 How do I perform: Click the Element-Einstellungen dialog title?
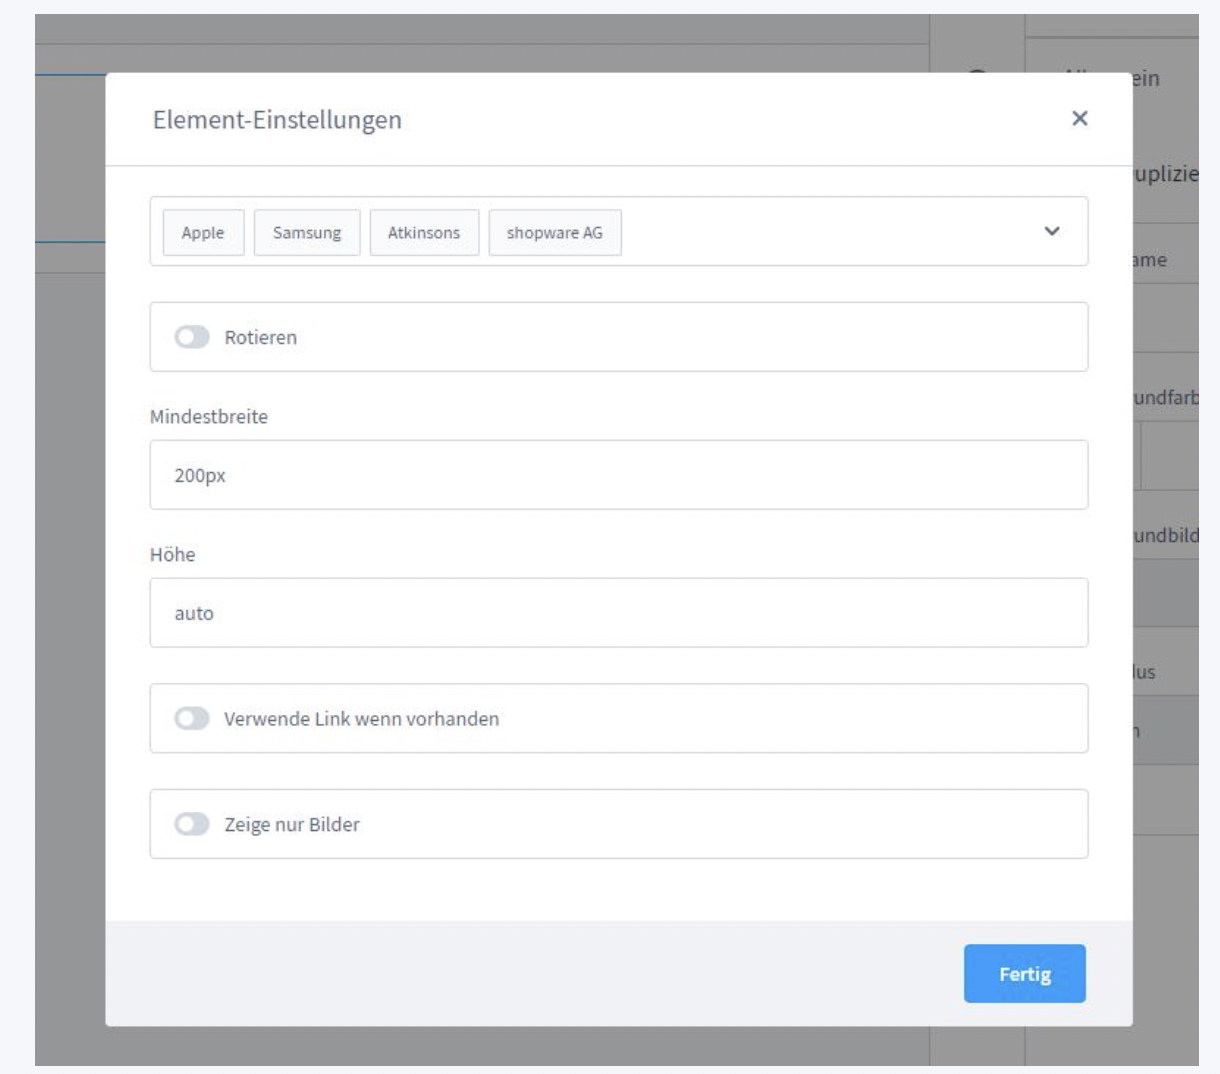[x=277, y=120]
